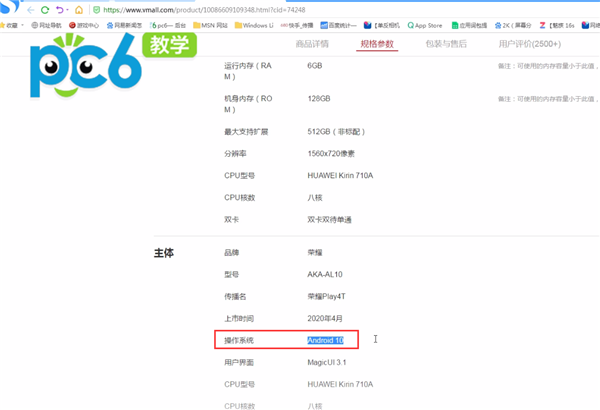Click the 上市时间 label
This screenshot has height=410, width=600.
tap(239, 319)
